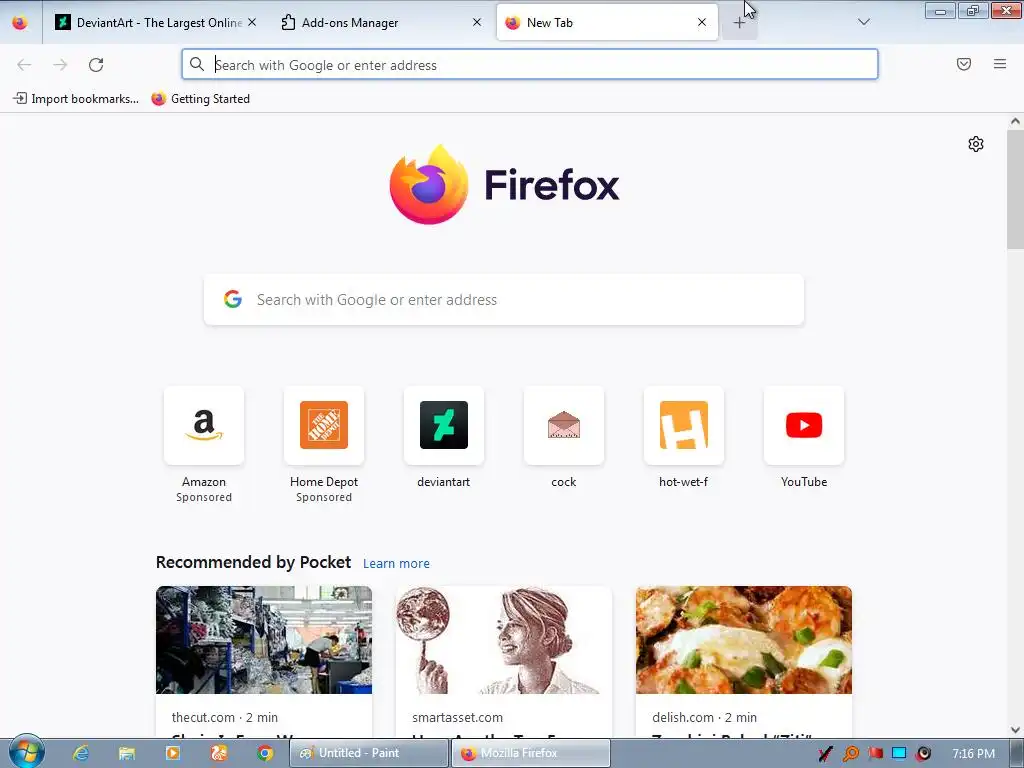The image size is (1024, 768).
Task: Open new tab personalize gear settings
Action: 976,144
